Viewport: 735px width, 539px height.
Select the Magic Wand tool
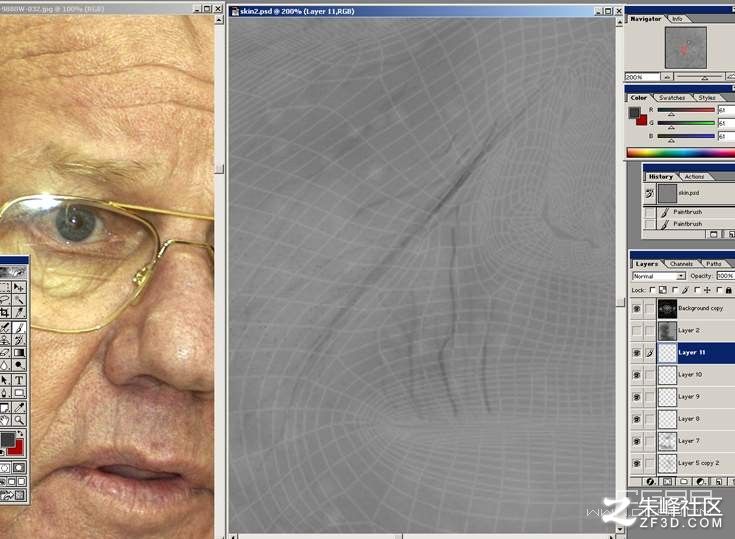19,299
